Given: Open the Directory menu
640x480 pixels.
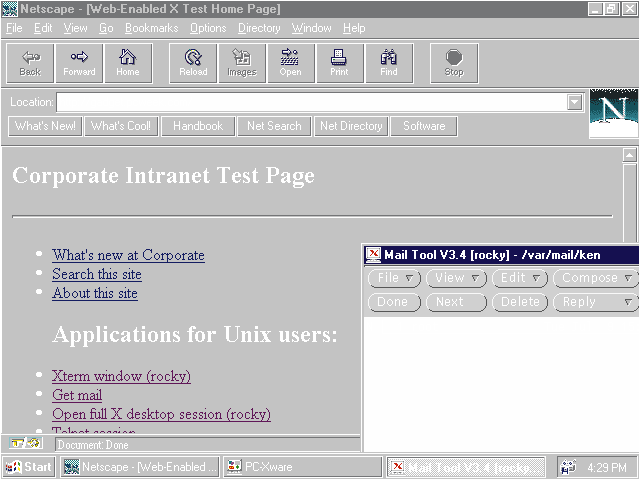Looking at the screenshot, I should 259,28.
